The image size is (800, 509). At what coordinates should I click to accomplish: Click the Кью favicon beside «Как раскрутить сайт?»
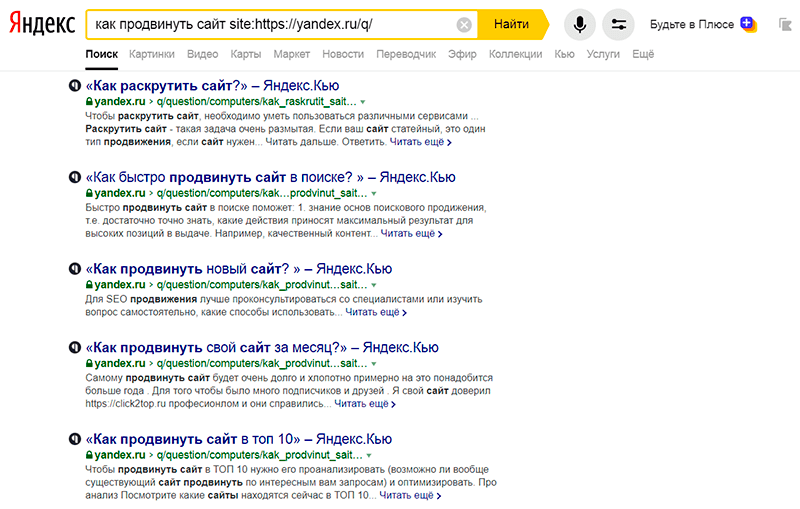coord(74,85)
